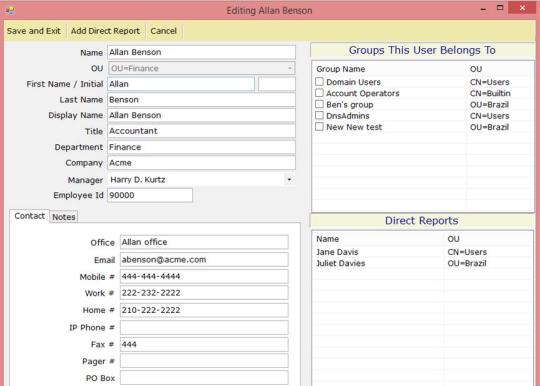Image resolution: width=540 pixels, height=386 pixels.
Task: Click the empty Pager # field
Action: (204, 361)
